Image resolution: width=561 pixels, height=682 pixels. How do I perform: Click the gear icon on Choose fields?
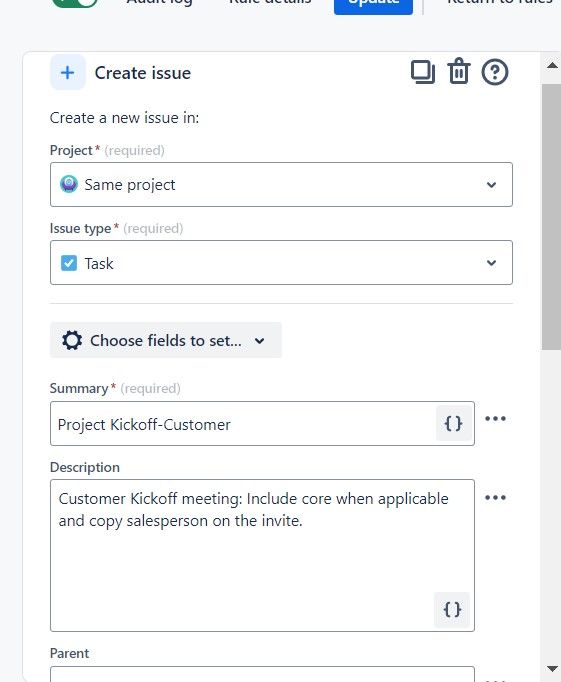[x=72, y=340]
